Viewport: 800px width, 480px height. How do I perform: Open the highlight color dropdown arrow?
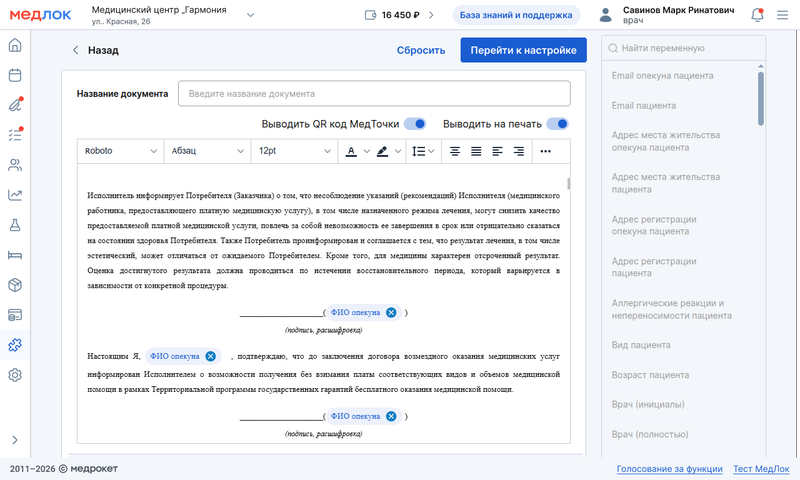[398, 151]
